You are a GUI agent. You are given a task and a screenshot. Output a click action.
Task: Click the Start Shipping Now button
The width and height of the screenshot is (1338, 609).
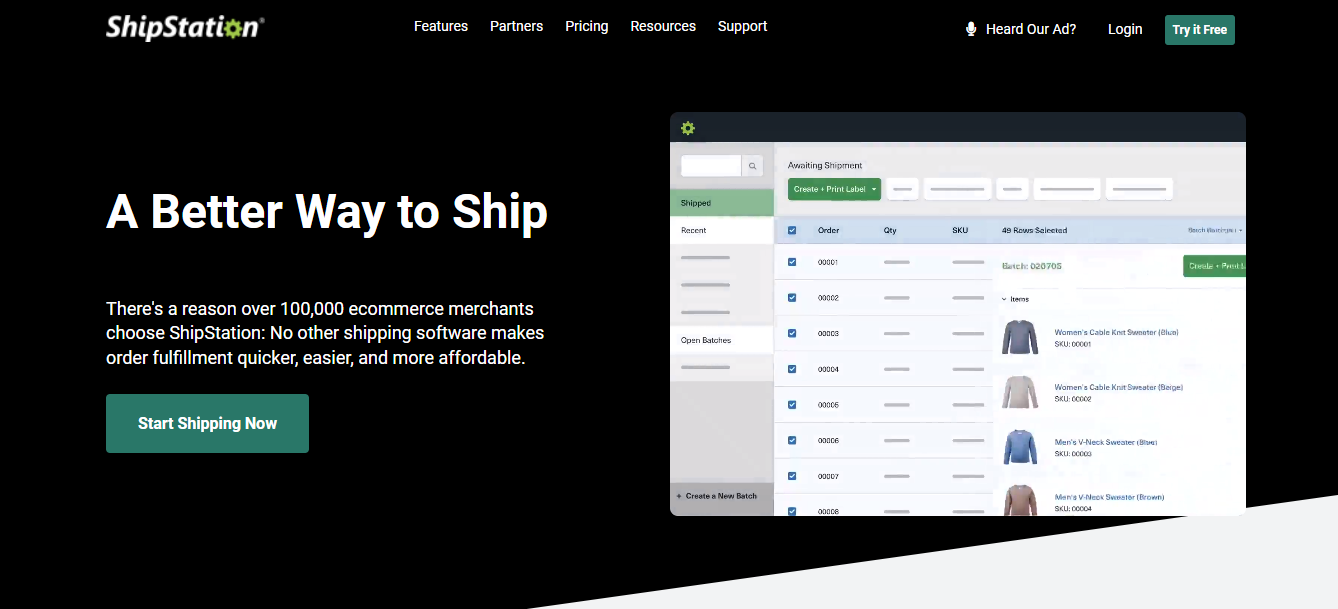tap(207, 423)
